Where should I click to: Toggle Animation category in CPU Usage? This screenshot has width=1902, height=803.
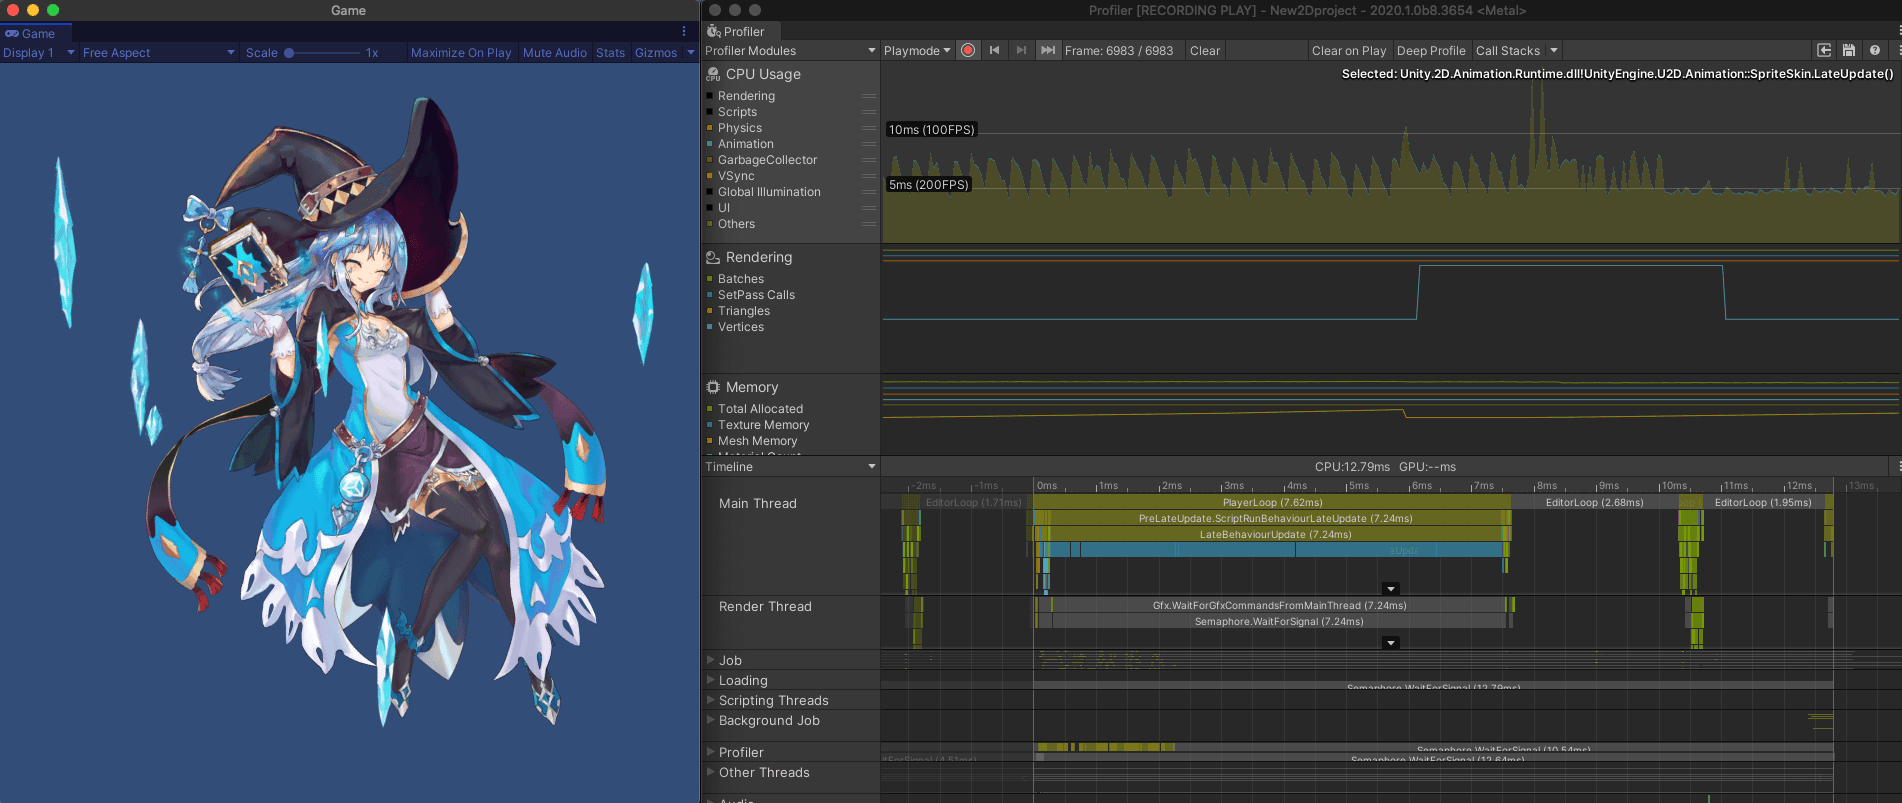point(710,144)
